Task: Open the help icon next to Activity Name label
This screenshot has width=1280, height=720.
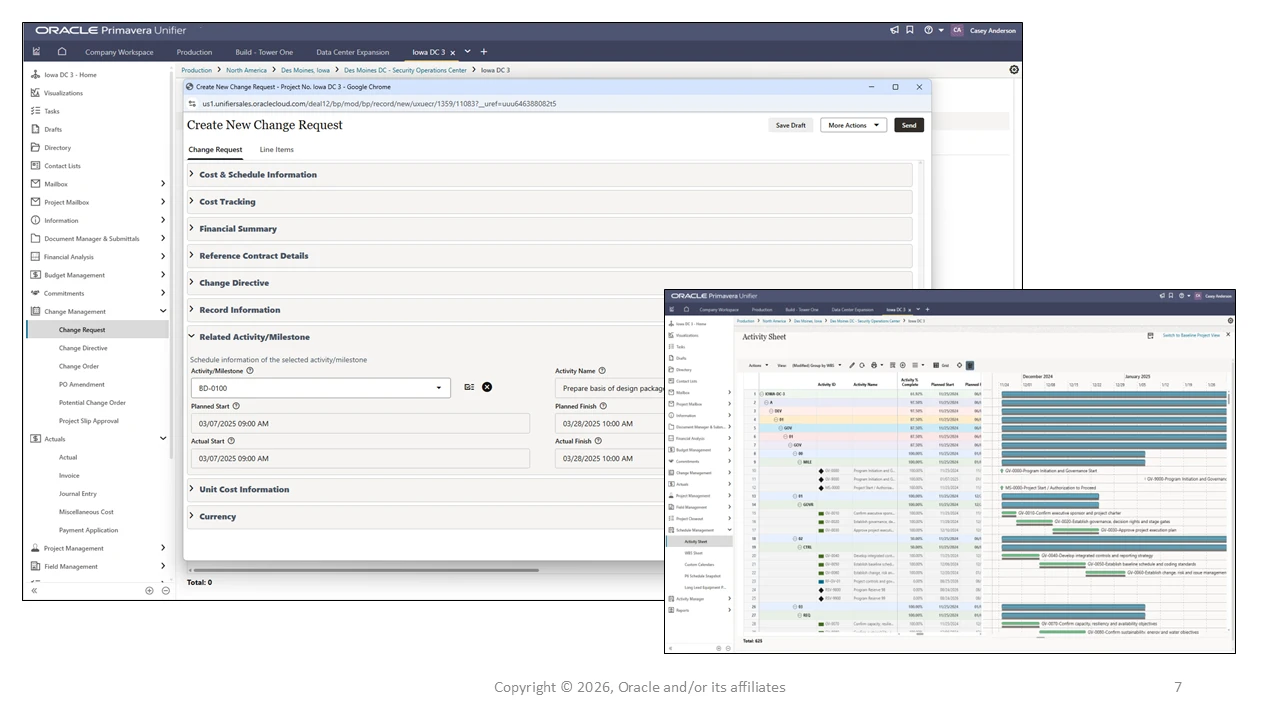Action: [602, 370]
